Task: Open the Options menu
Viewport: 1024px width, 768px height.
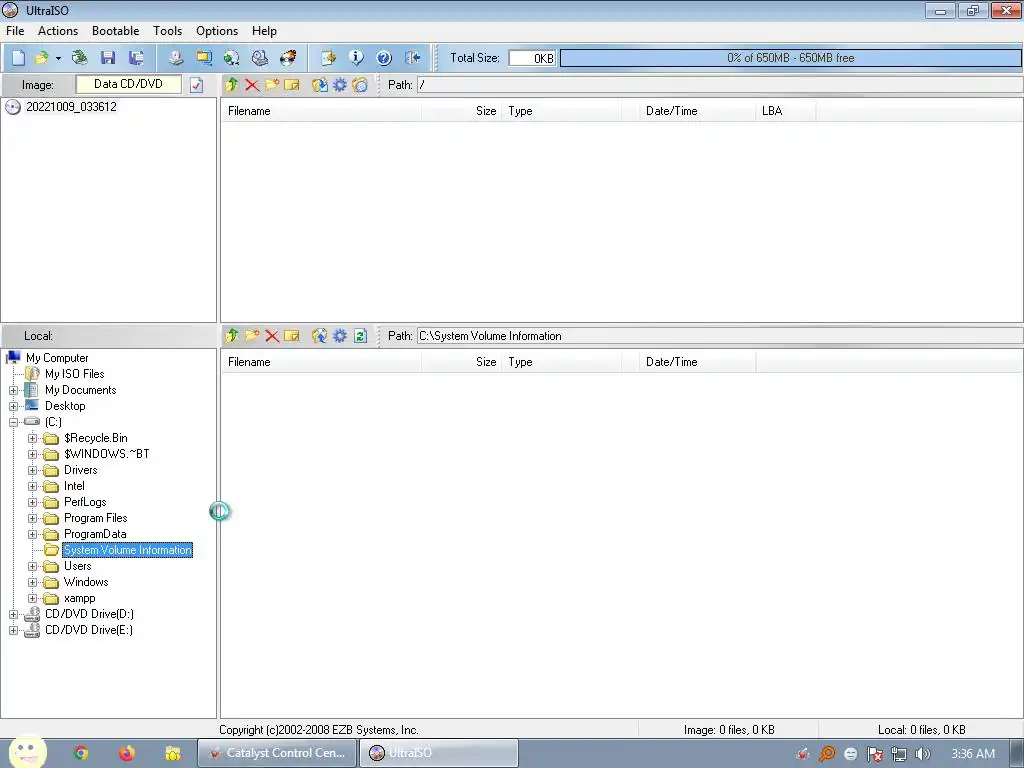Action: (x=217, y=31)
